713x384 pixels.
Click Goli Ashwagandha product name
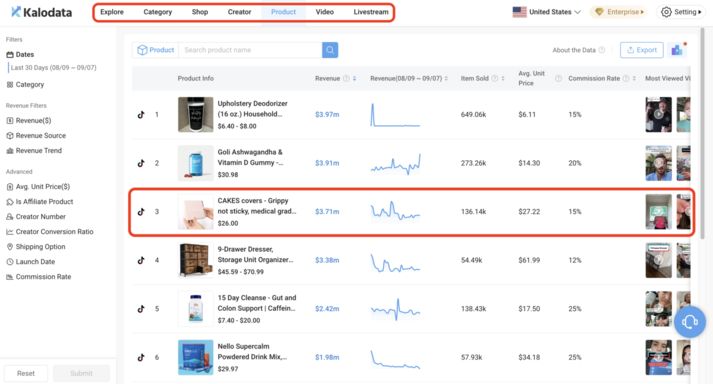coord(251,157)
